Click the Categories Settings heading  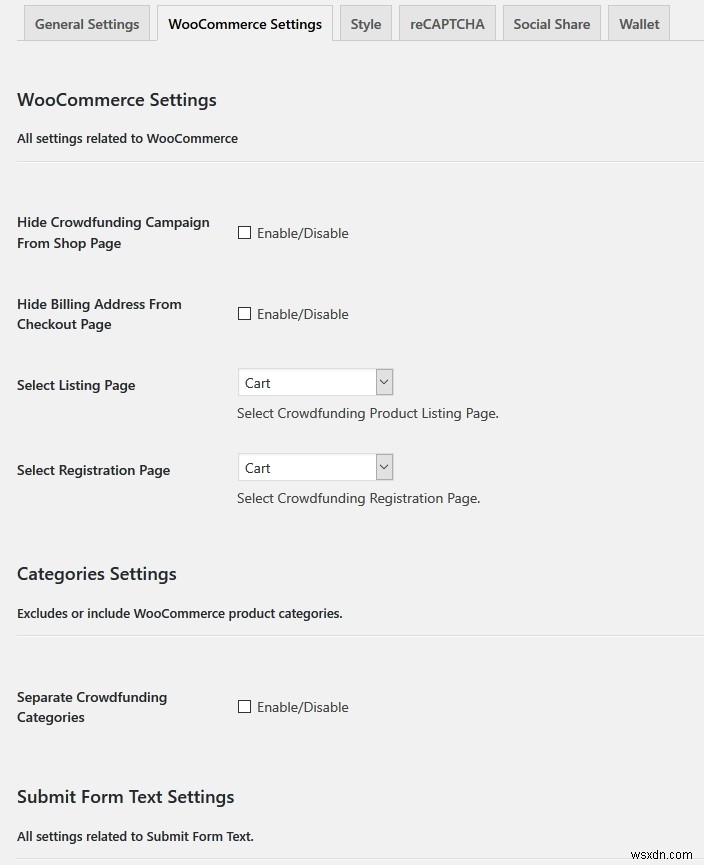click(x=96, y=574)
